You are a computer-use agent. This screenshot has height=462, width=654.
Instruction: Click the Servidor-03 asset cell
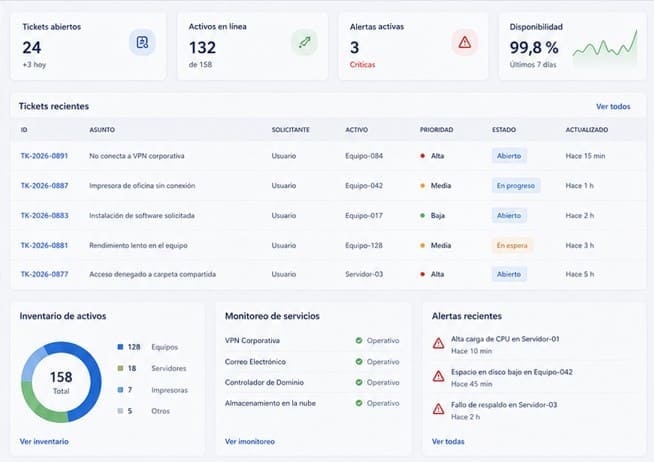click(364, 274)
